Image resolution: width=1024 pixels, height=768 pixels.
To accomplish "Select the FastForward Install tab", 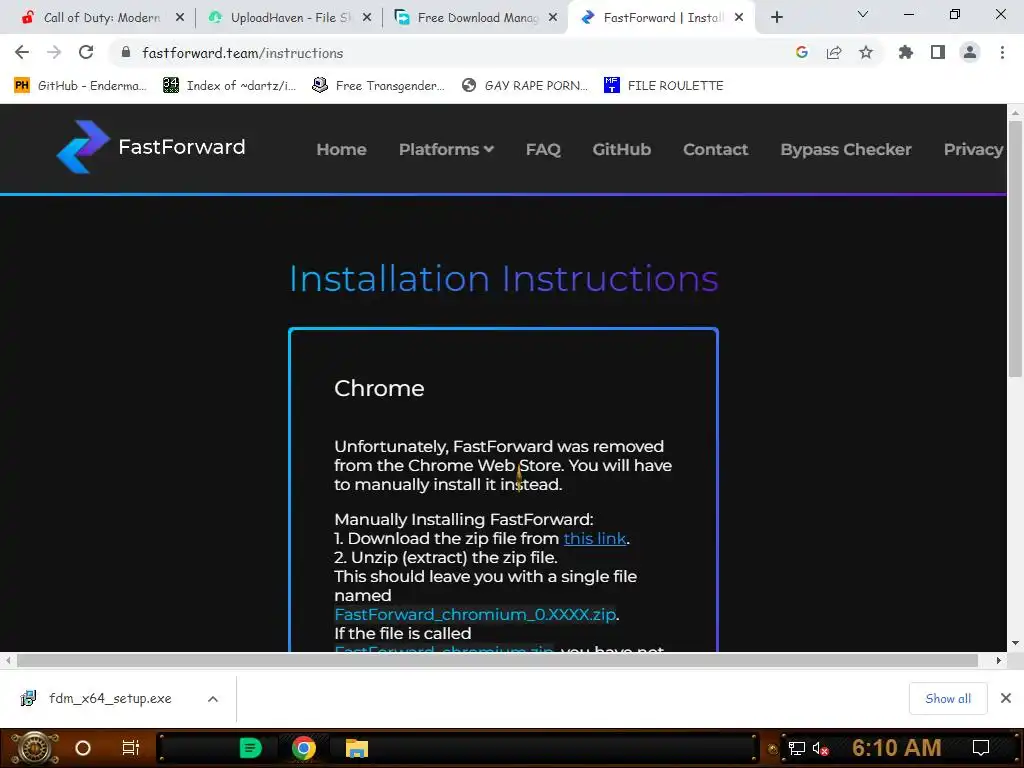I will pyautogui.click(x=661, y=18).
